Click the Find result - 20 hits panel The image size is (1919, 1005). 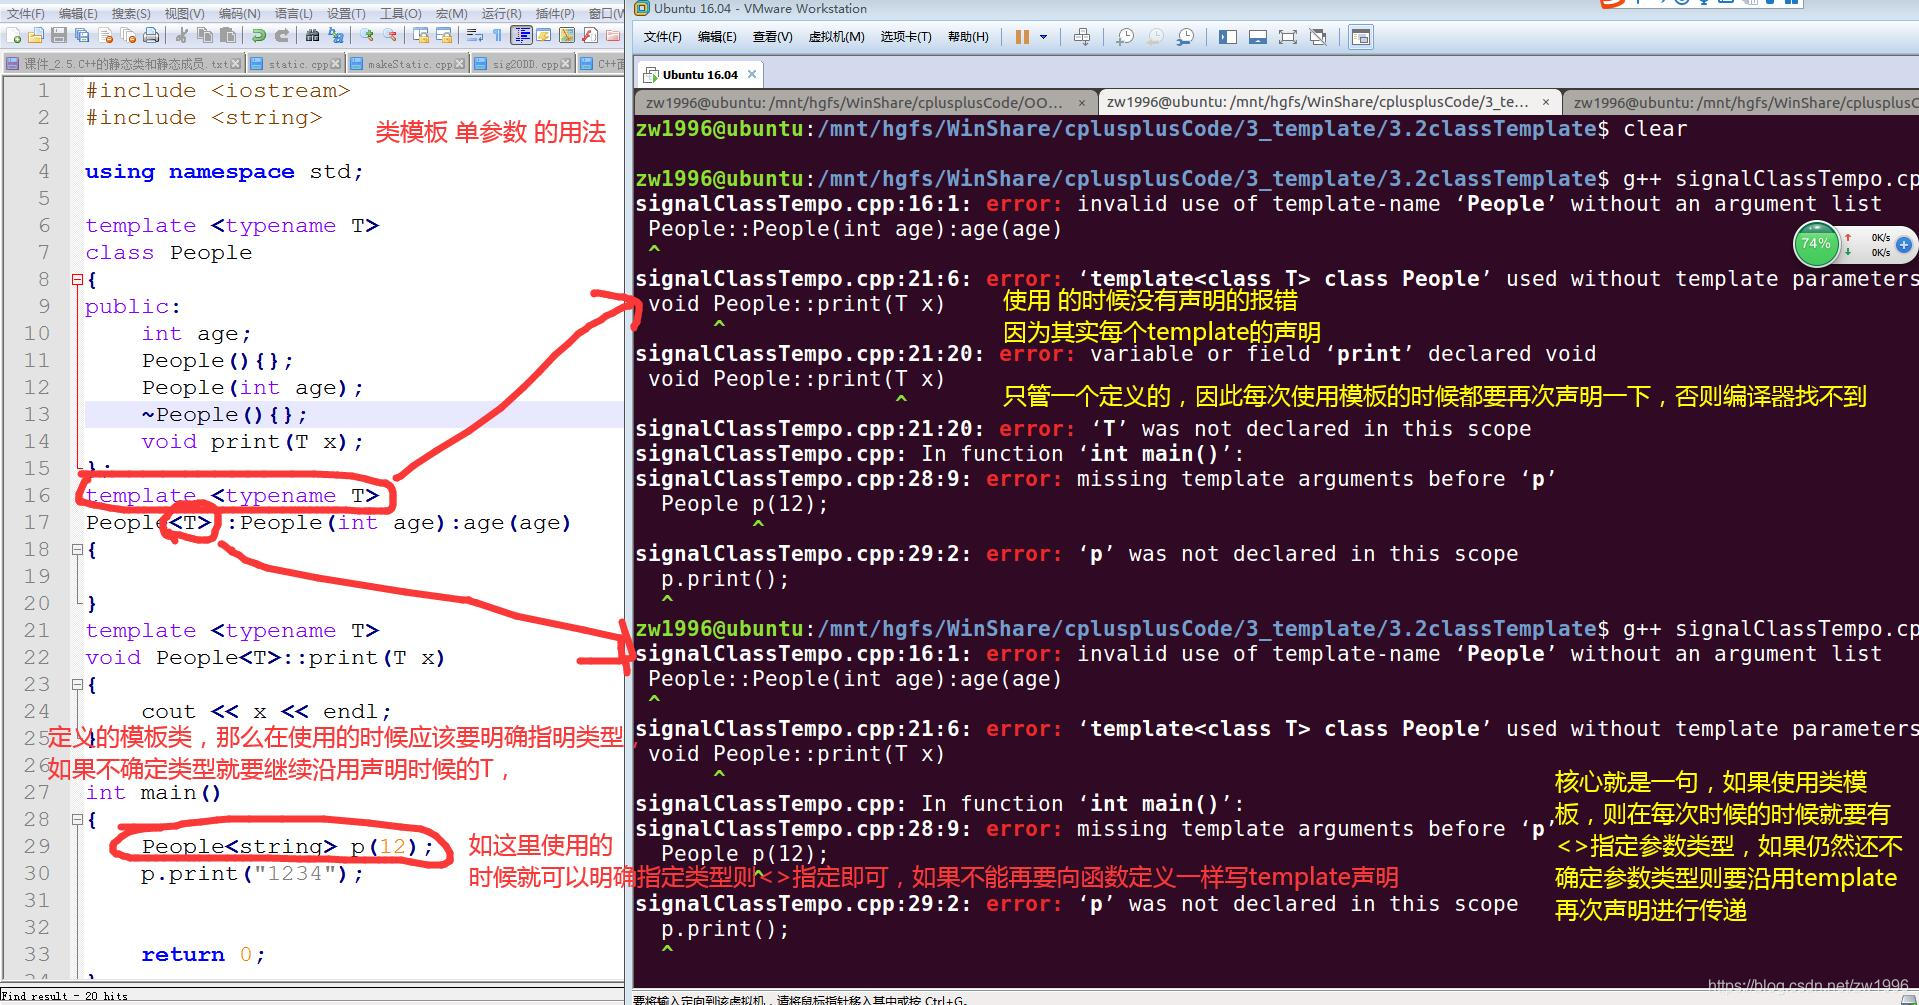click(66, 996)
